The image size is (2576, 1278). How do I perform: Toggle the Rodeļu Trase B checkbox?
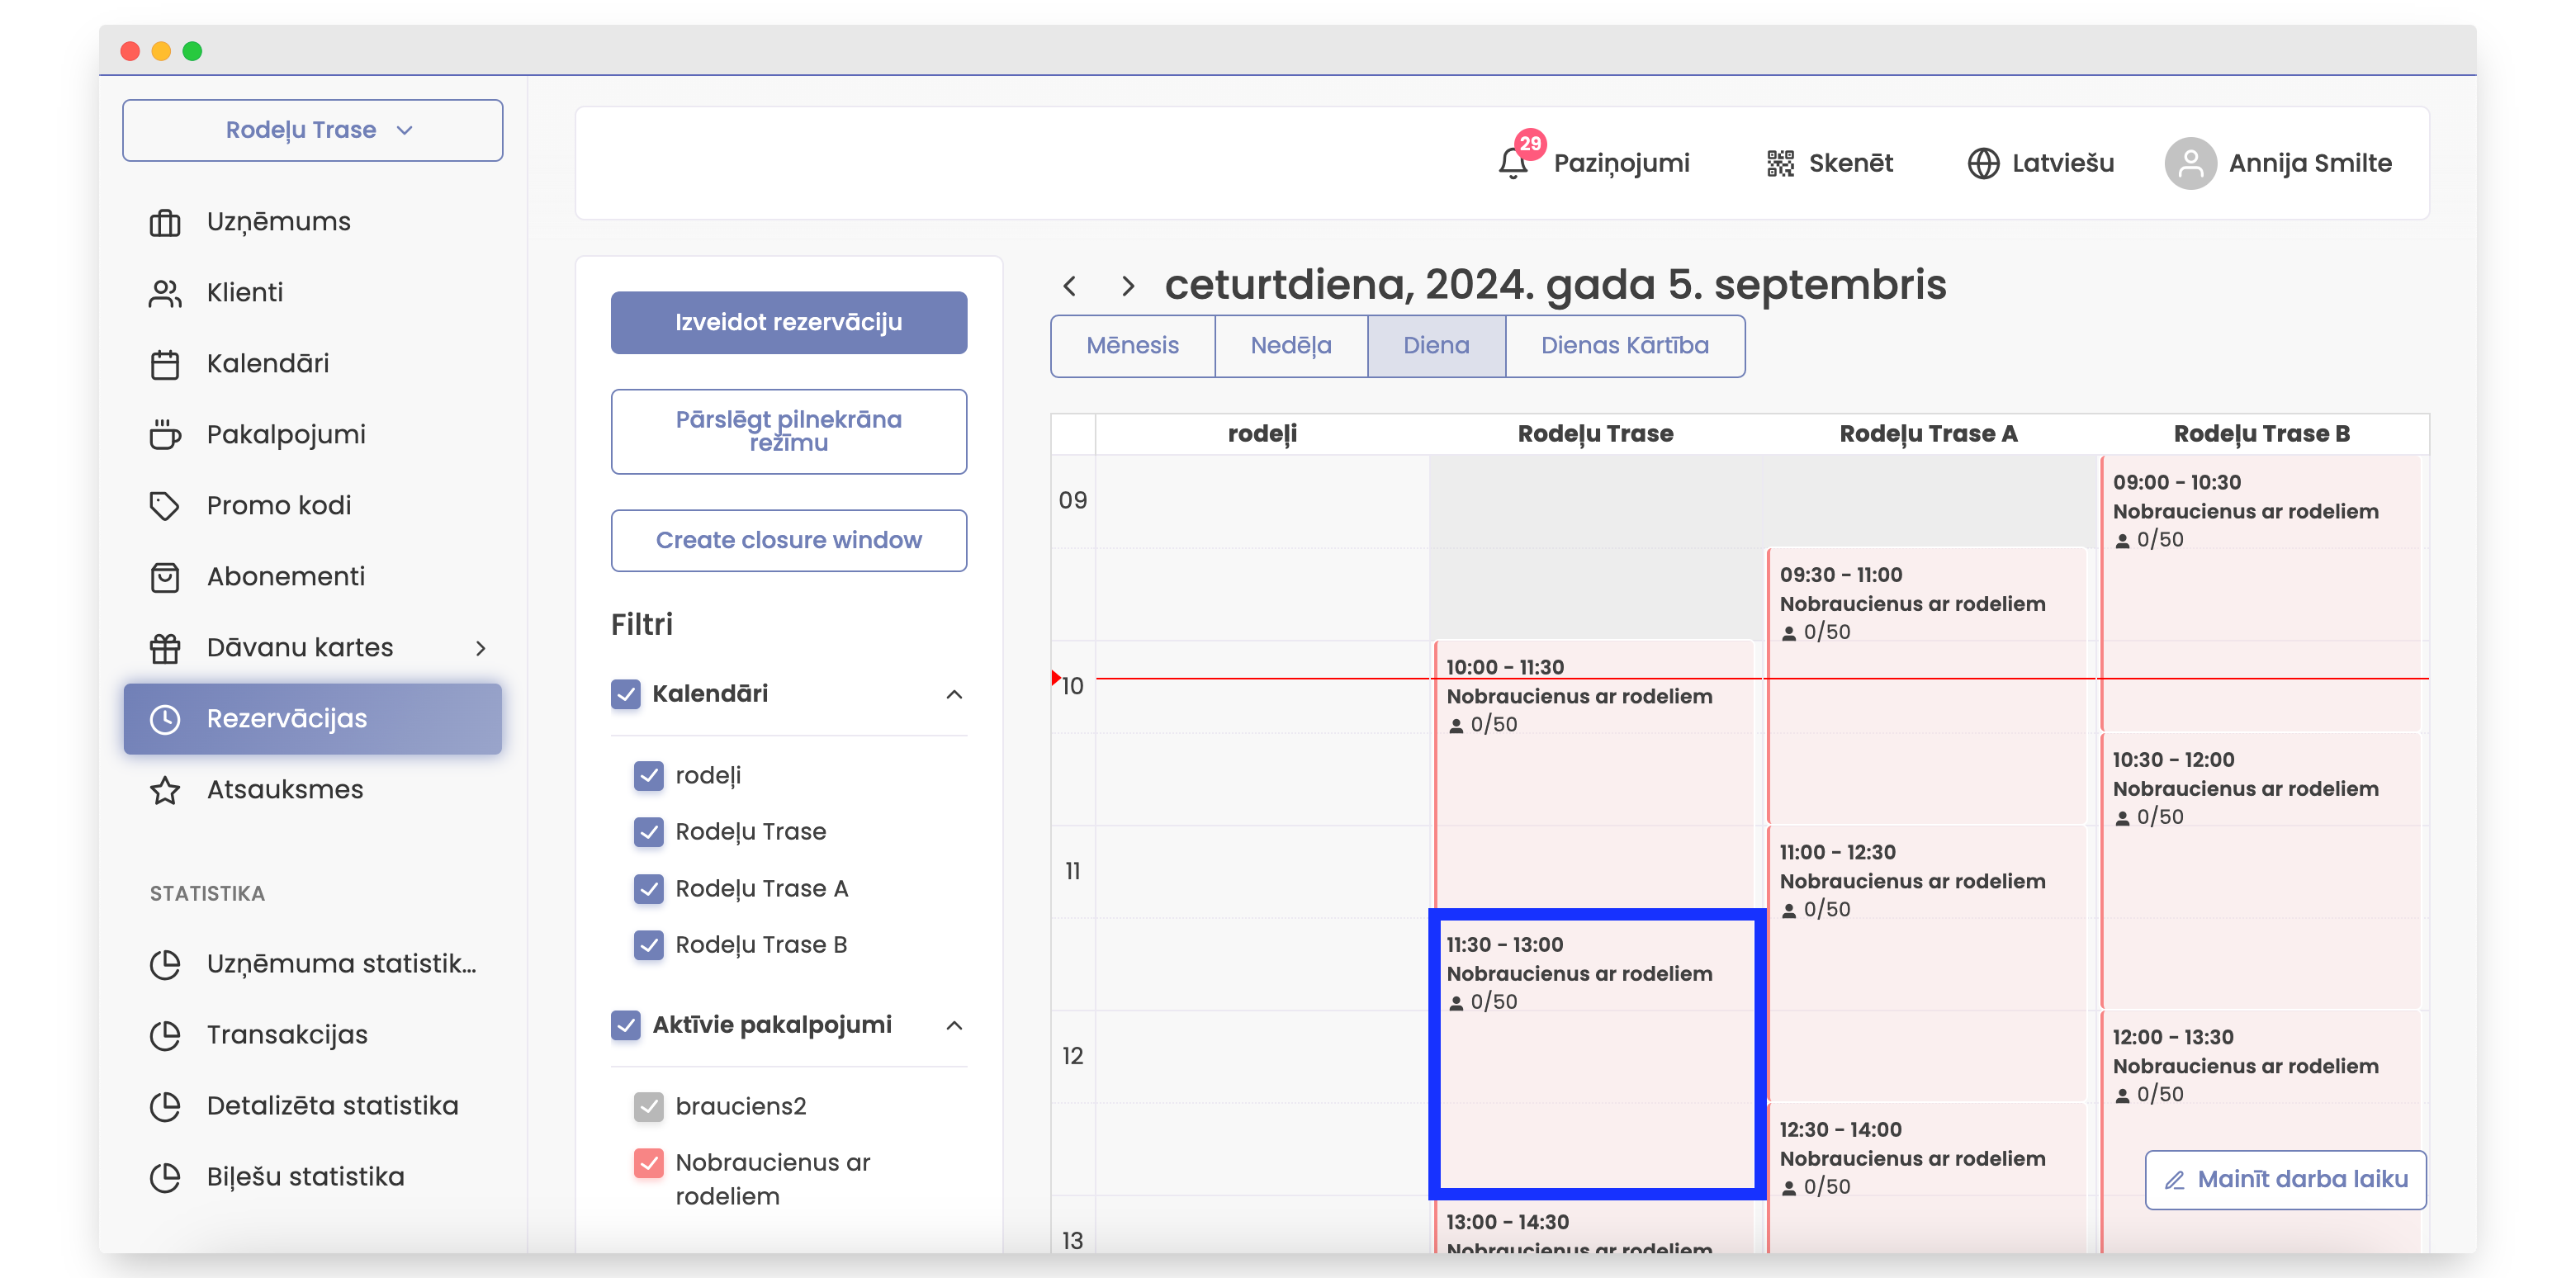tap(649, 944)
